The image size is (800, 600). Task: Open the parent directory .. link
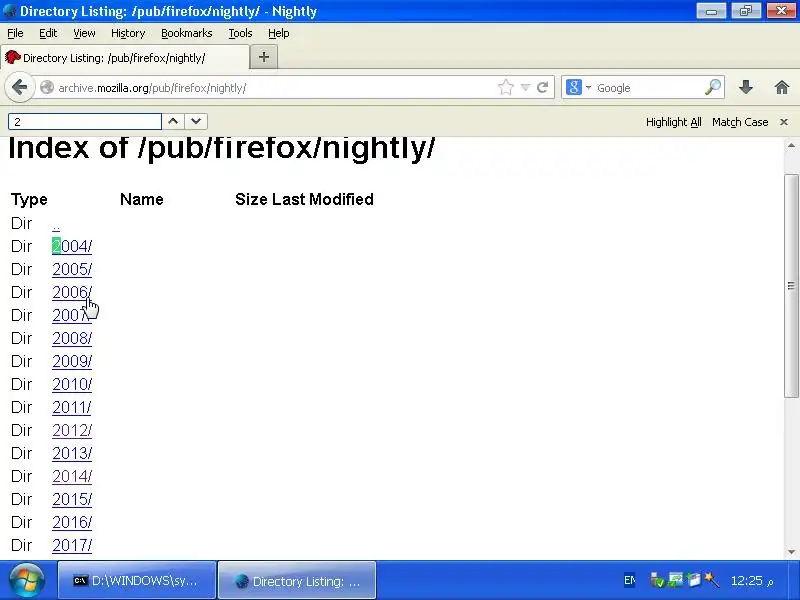point(56,224)
